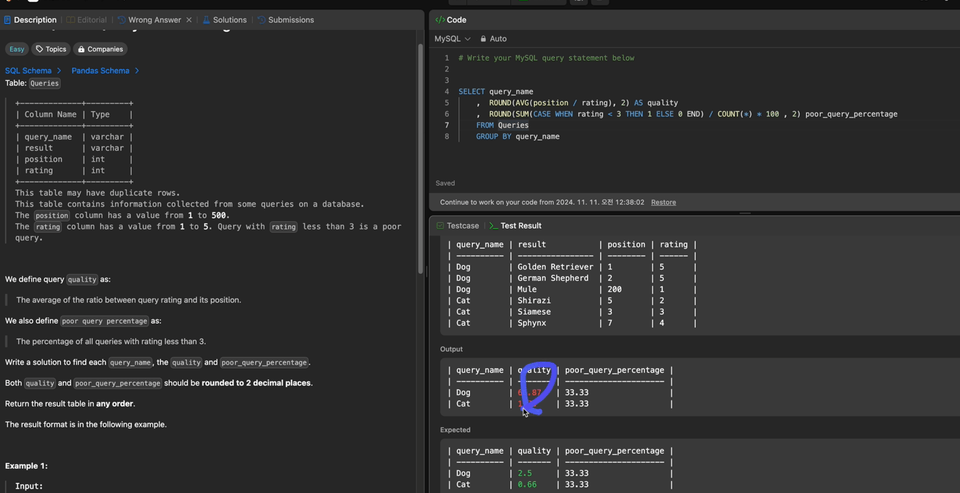The width and height of the screenshot is (960, 493).
Task: Click the poor query percentage code badge
Action: (x=105, y=321)
